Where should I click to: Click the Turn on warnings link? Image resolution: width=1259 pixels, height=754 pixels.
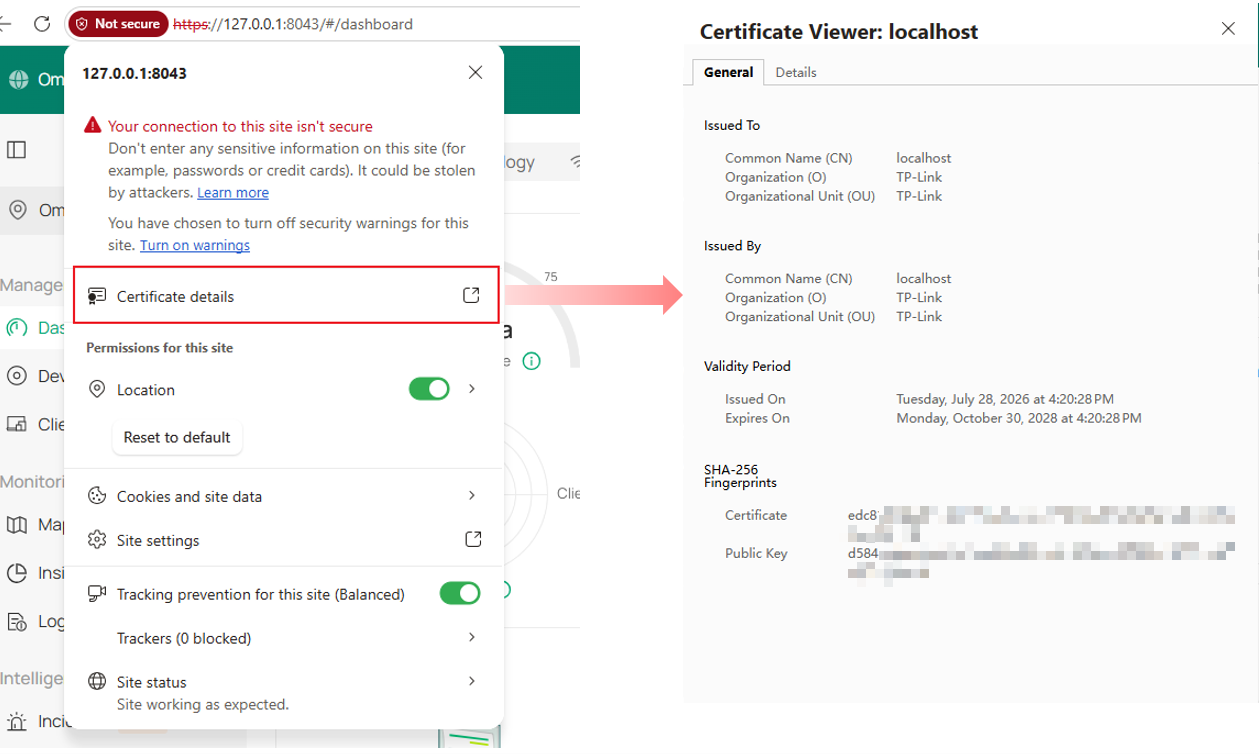point(195,245)
